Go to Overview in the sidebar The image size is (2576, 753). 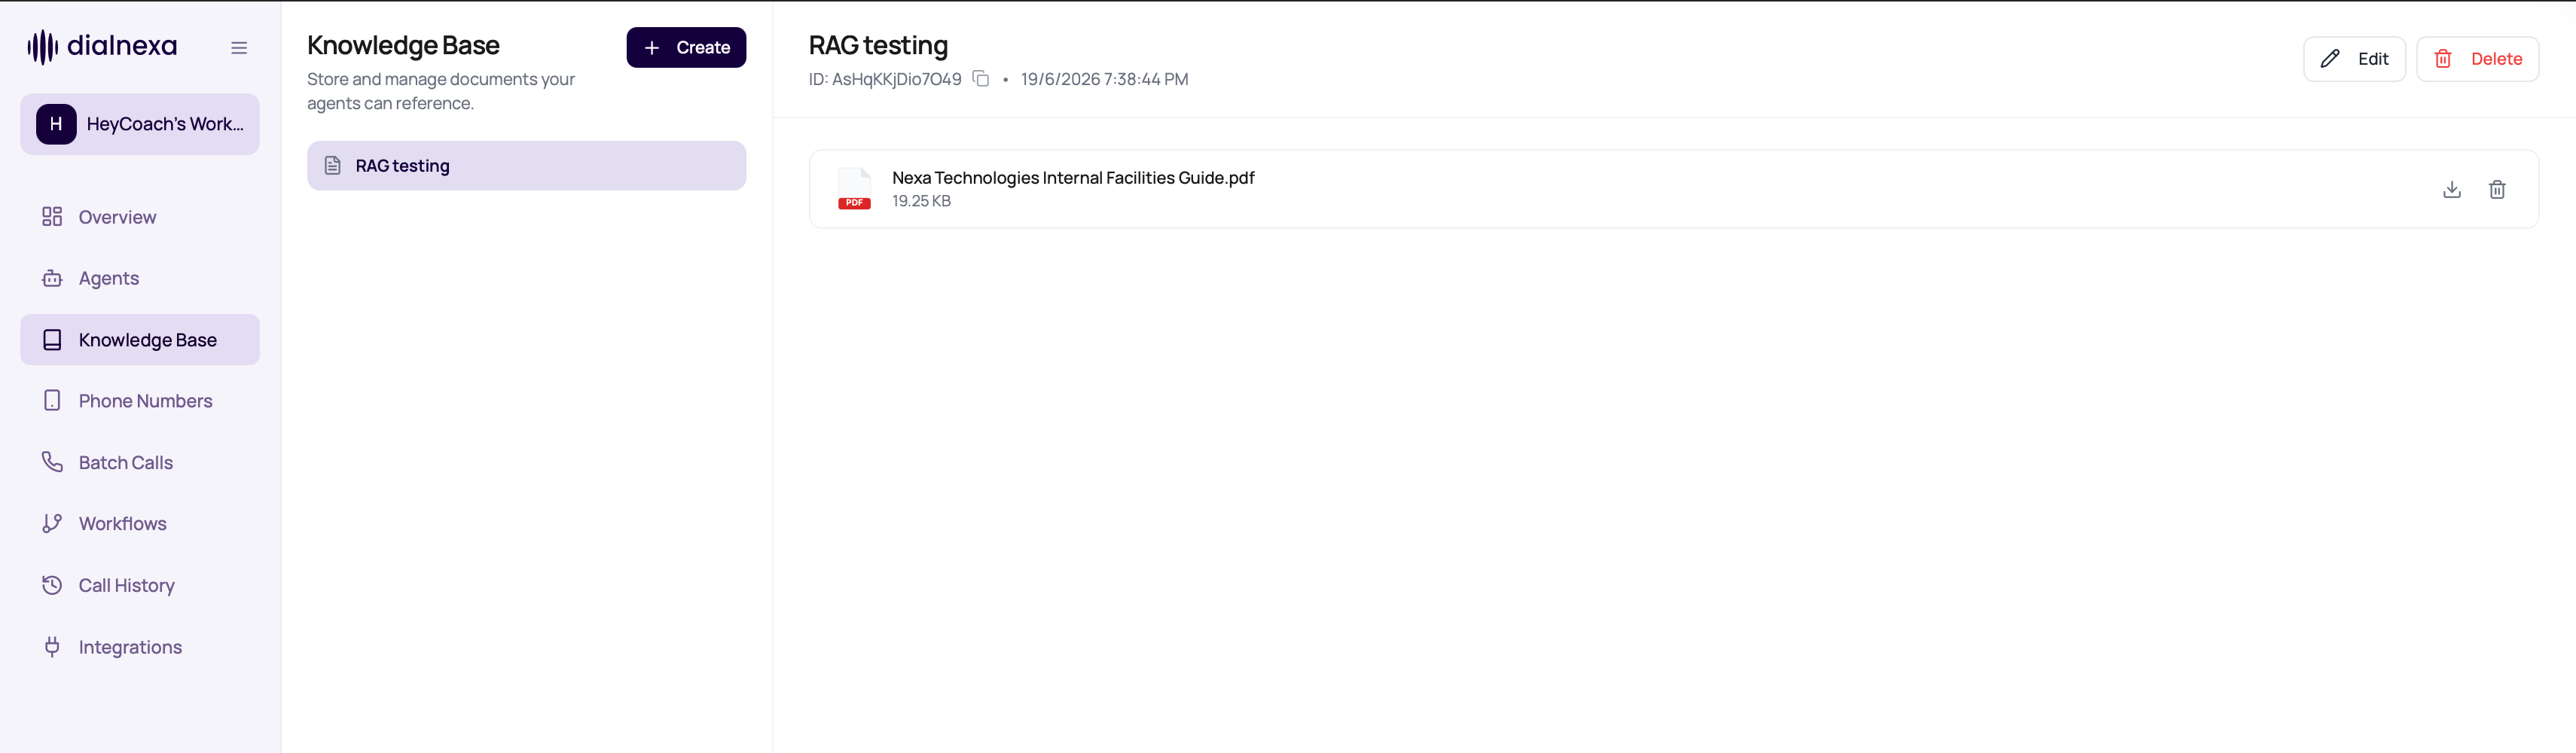(x=140, y=217)
